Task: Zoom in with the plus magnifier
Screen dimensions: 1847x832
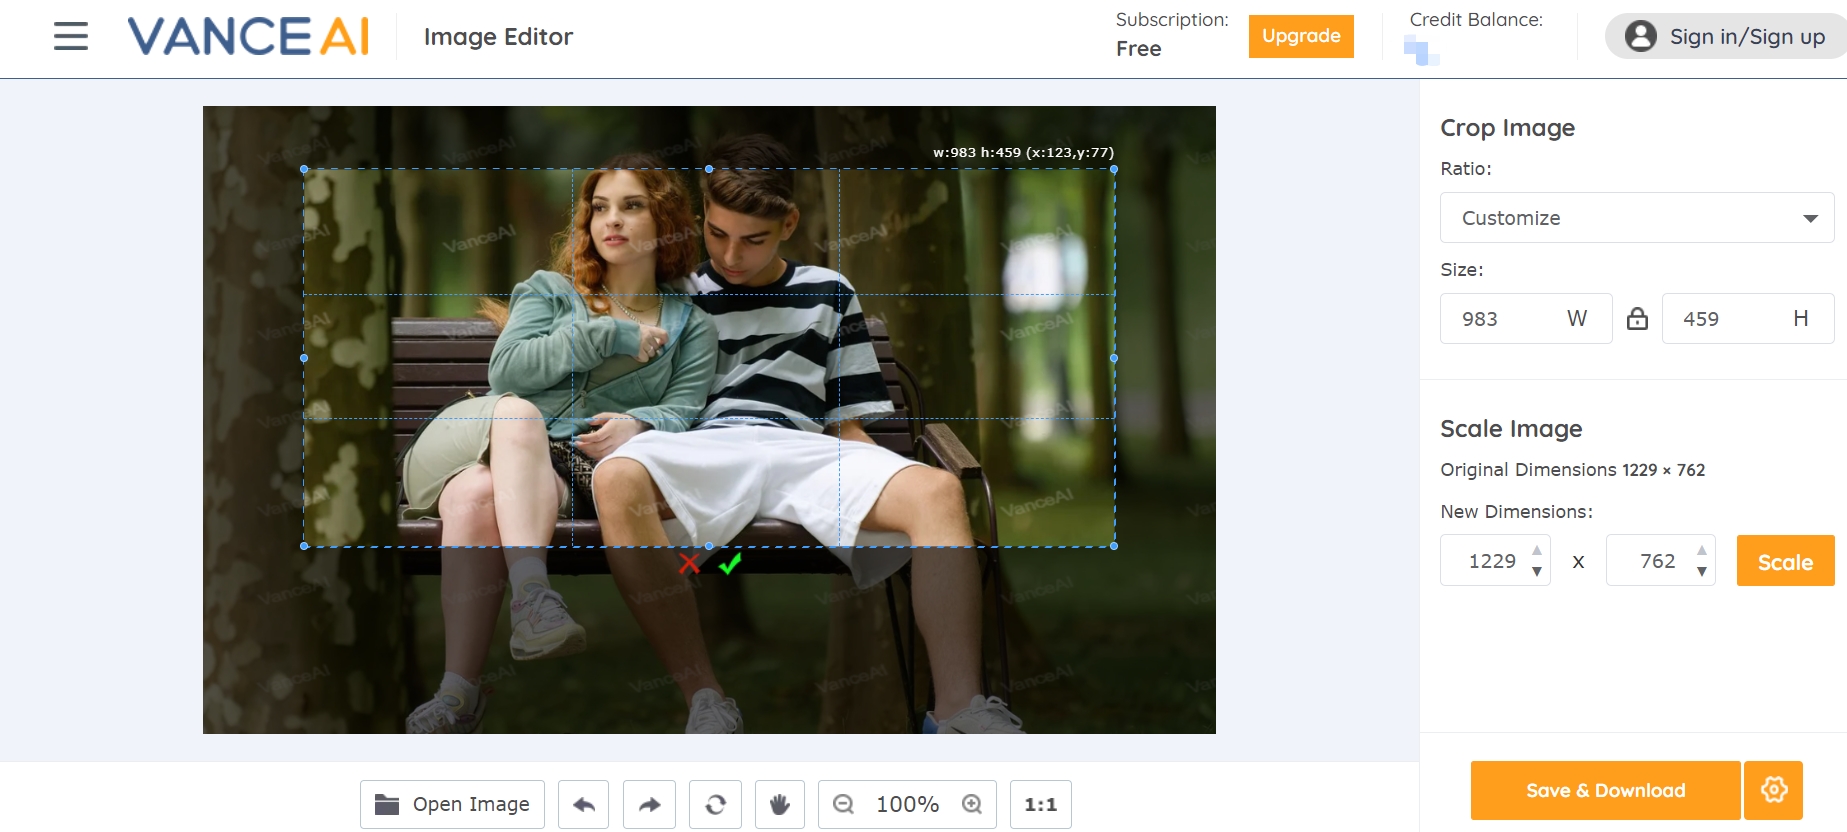Action: pos(972,805)
